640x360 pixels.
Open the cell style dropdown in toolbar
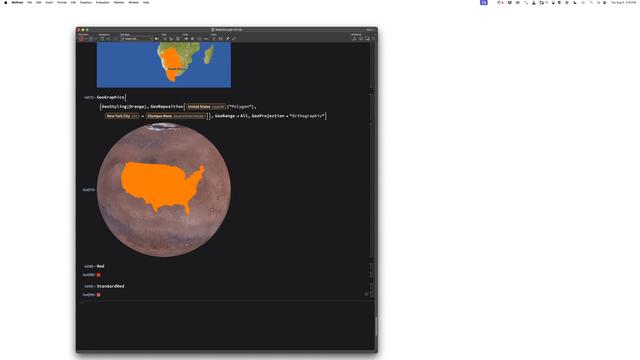[x=137, y=39]
